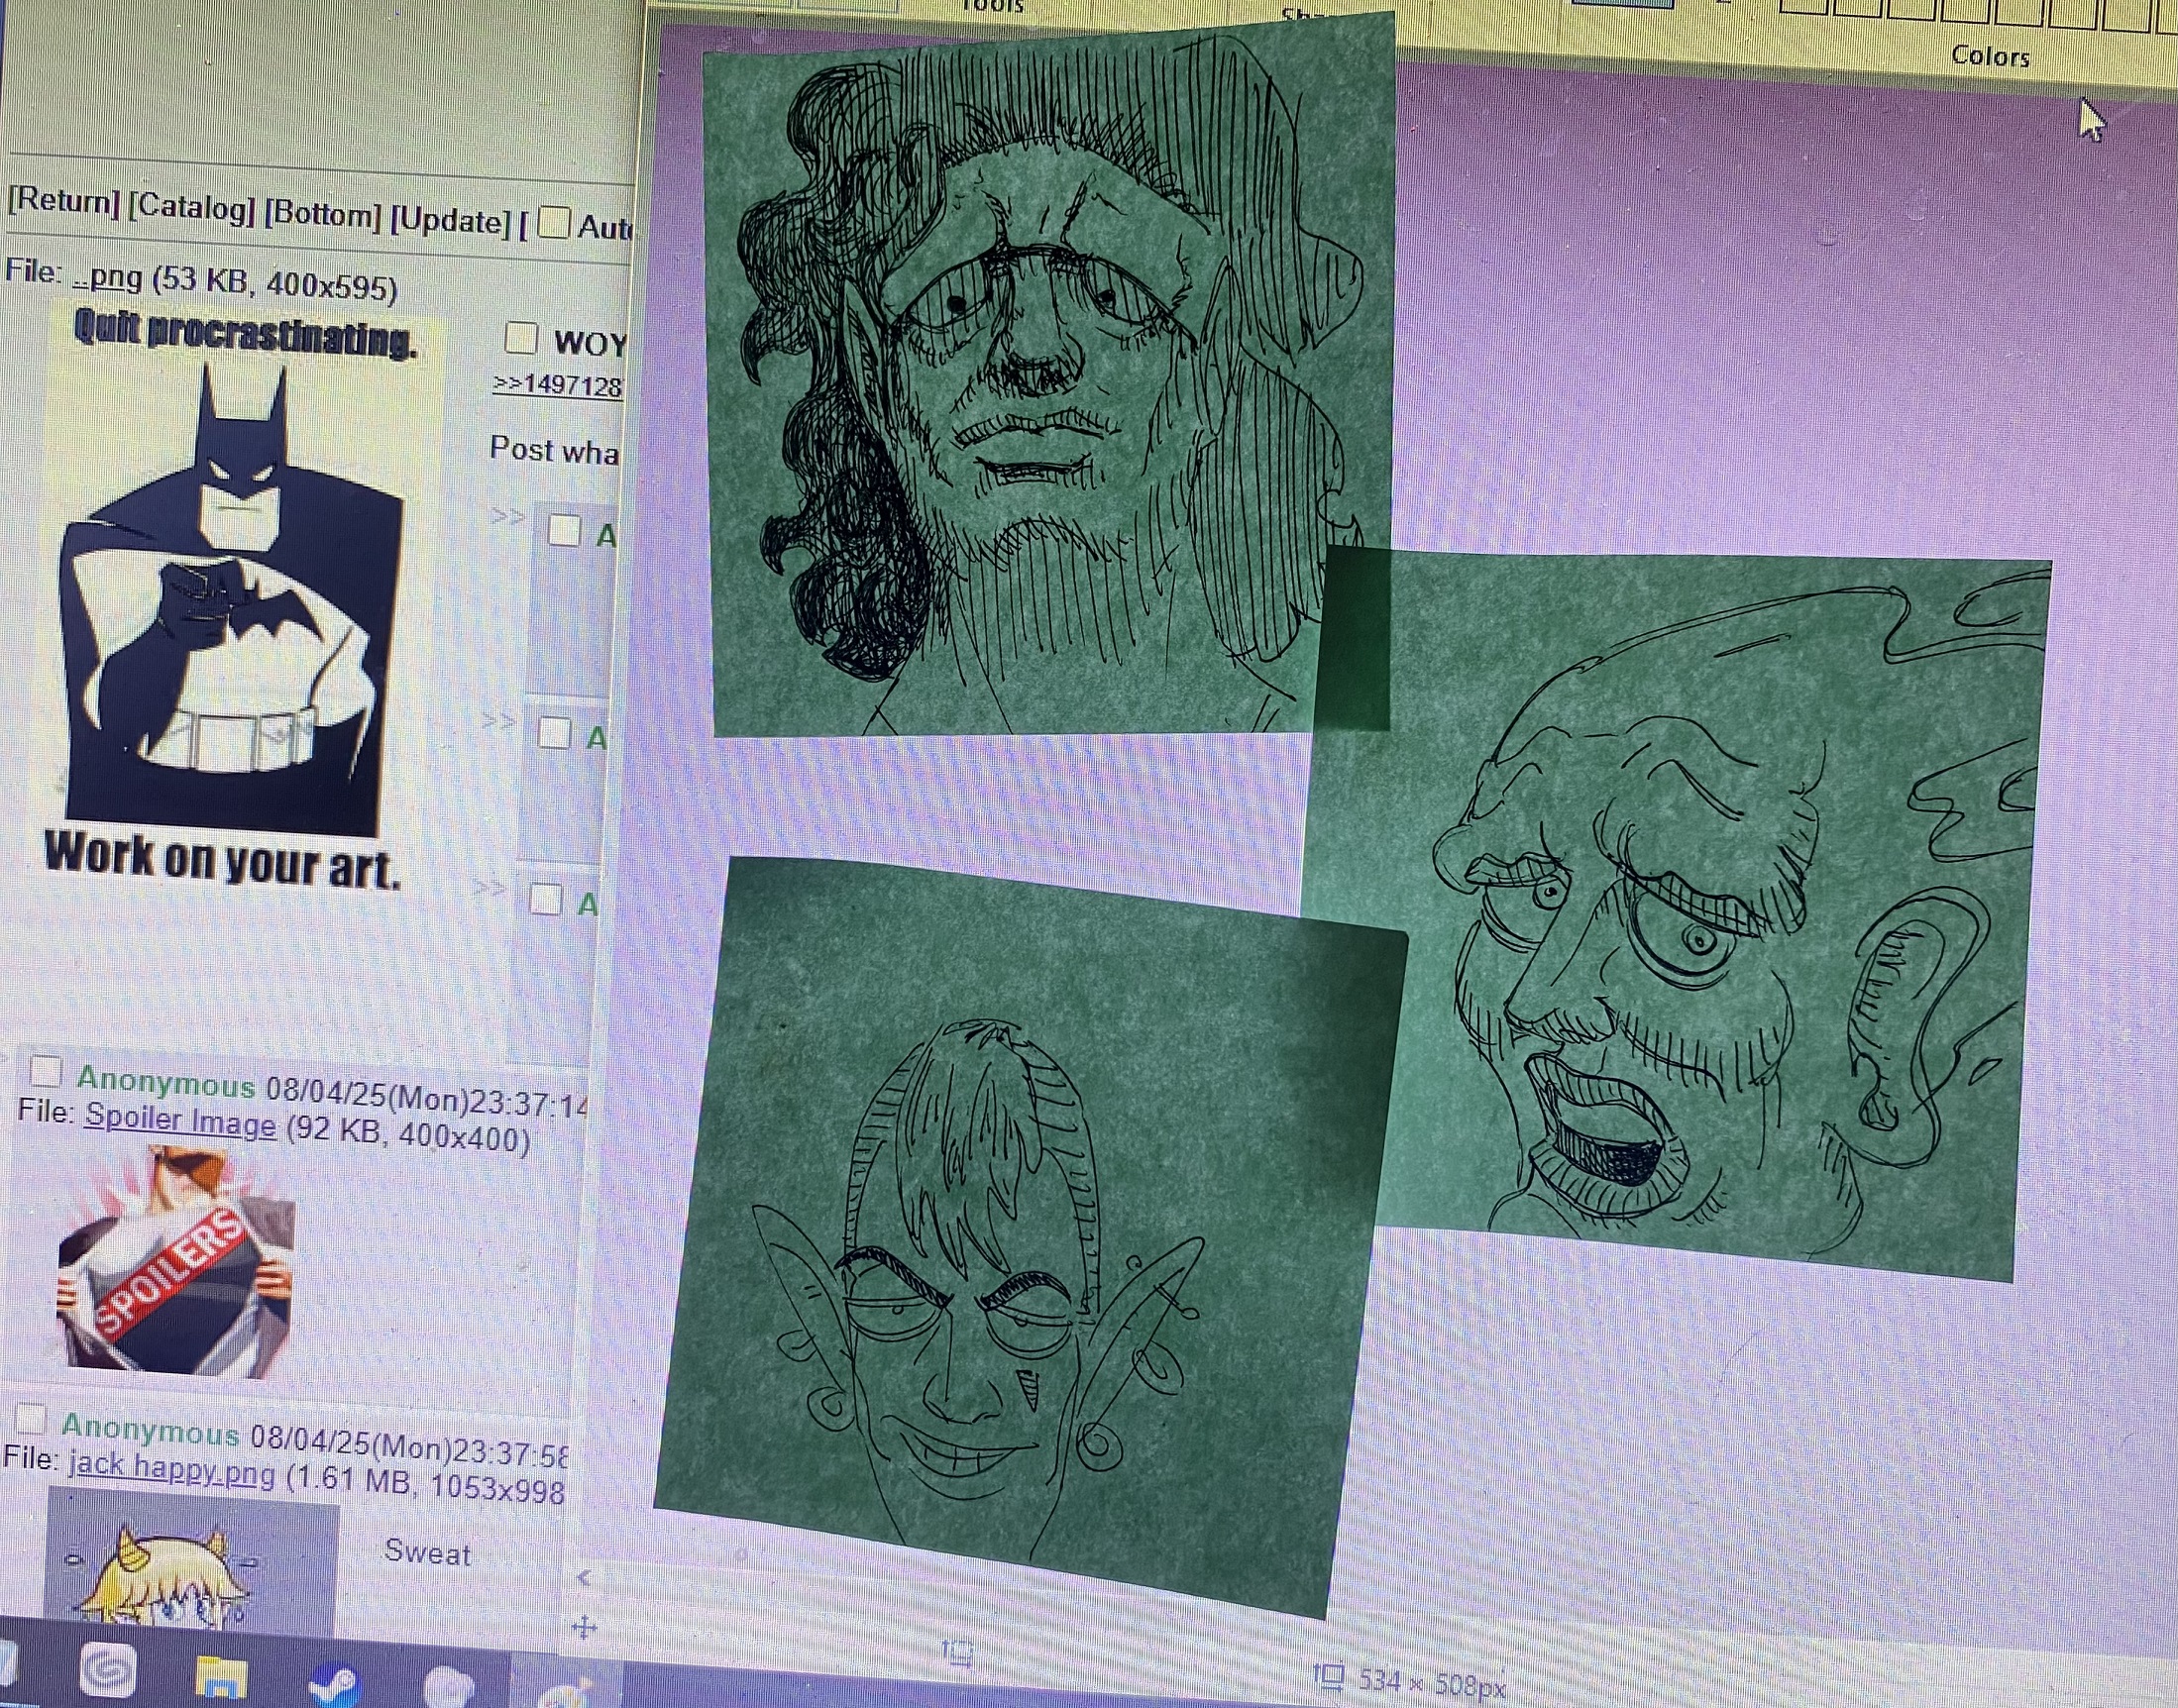Tick the first reply checkbox below Post wha

pyautogui.click(x=564, y=530)
